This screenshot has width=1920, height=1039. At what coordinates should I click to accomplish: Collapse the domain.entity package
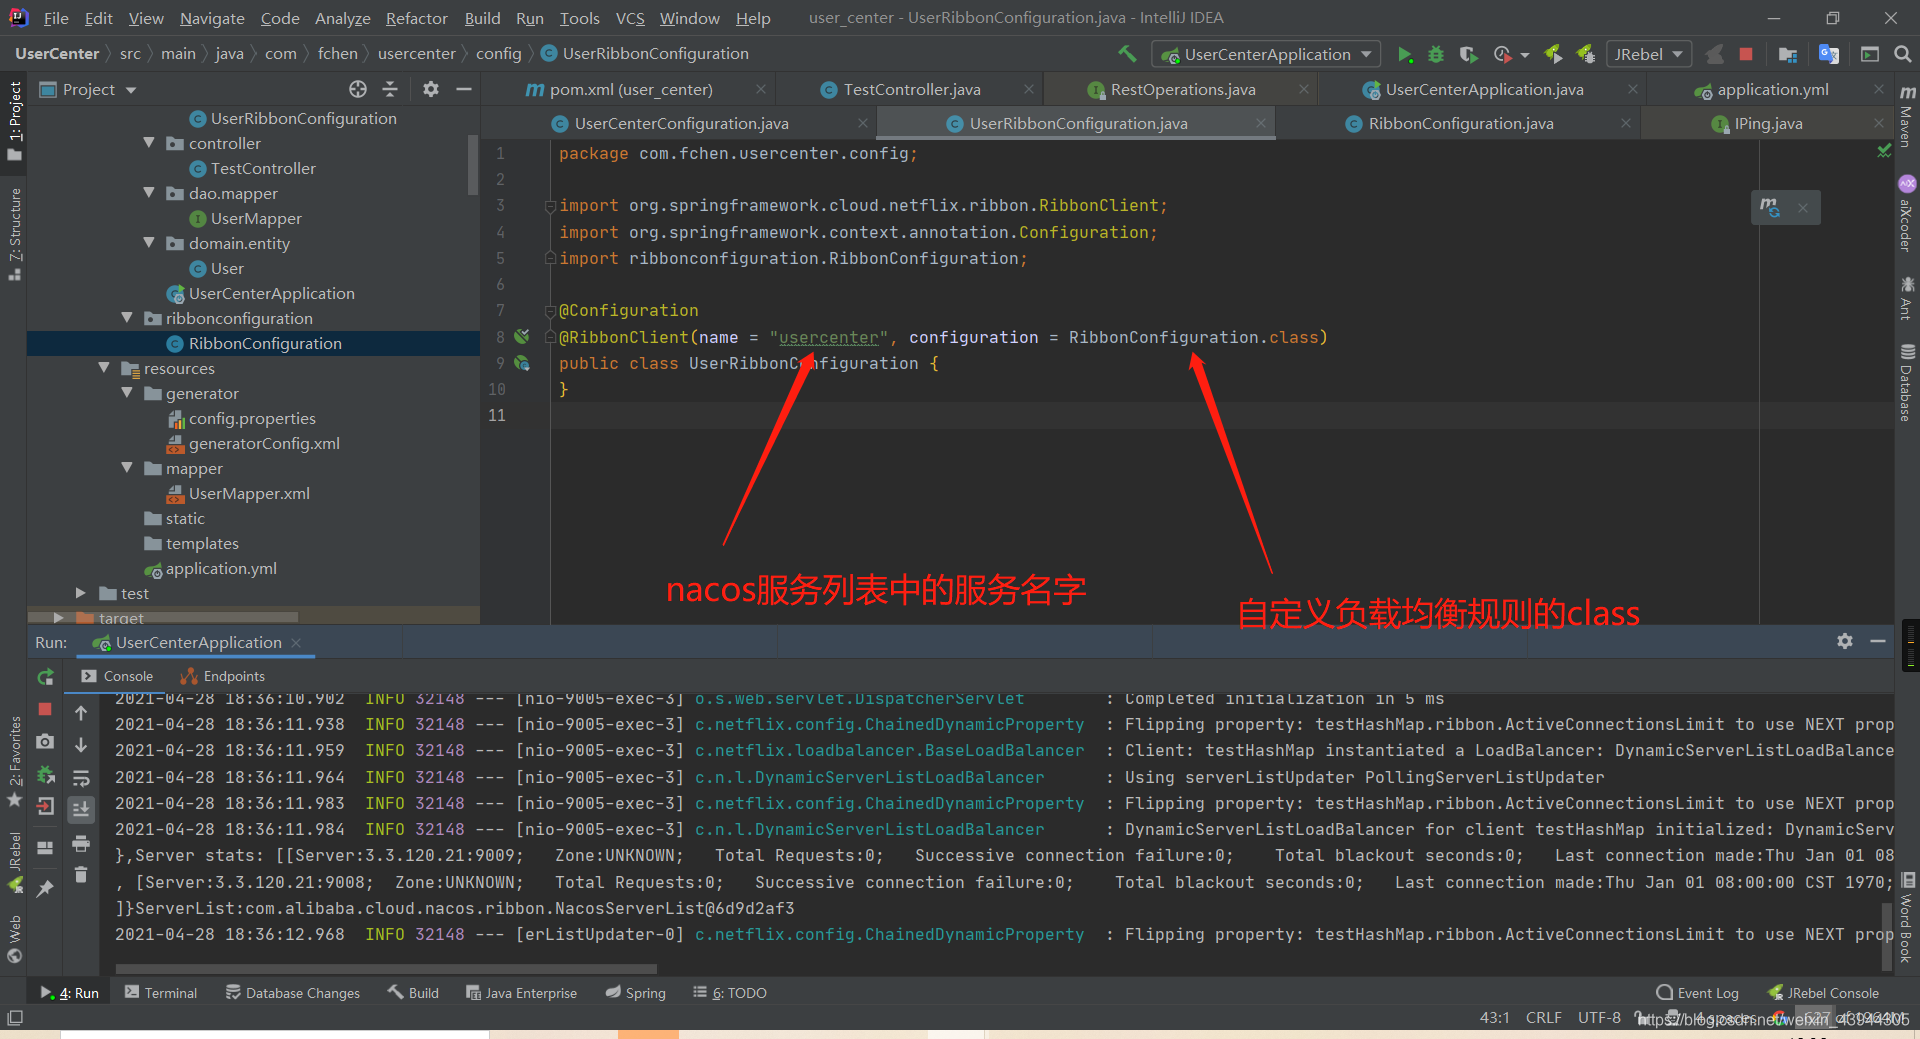(x=149, y=243)
